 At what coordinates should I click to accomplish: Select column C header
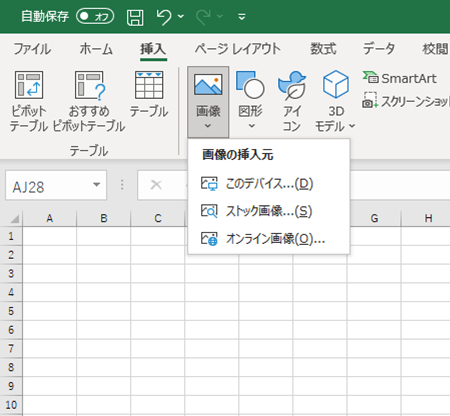(158, 218)
